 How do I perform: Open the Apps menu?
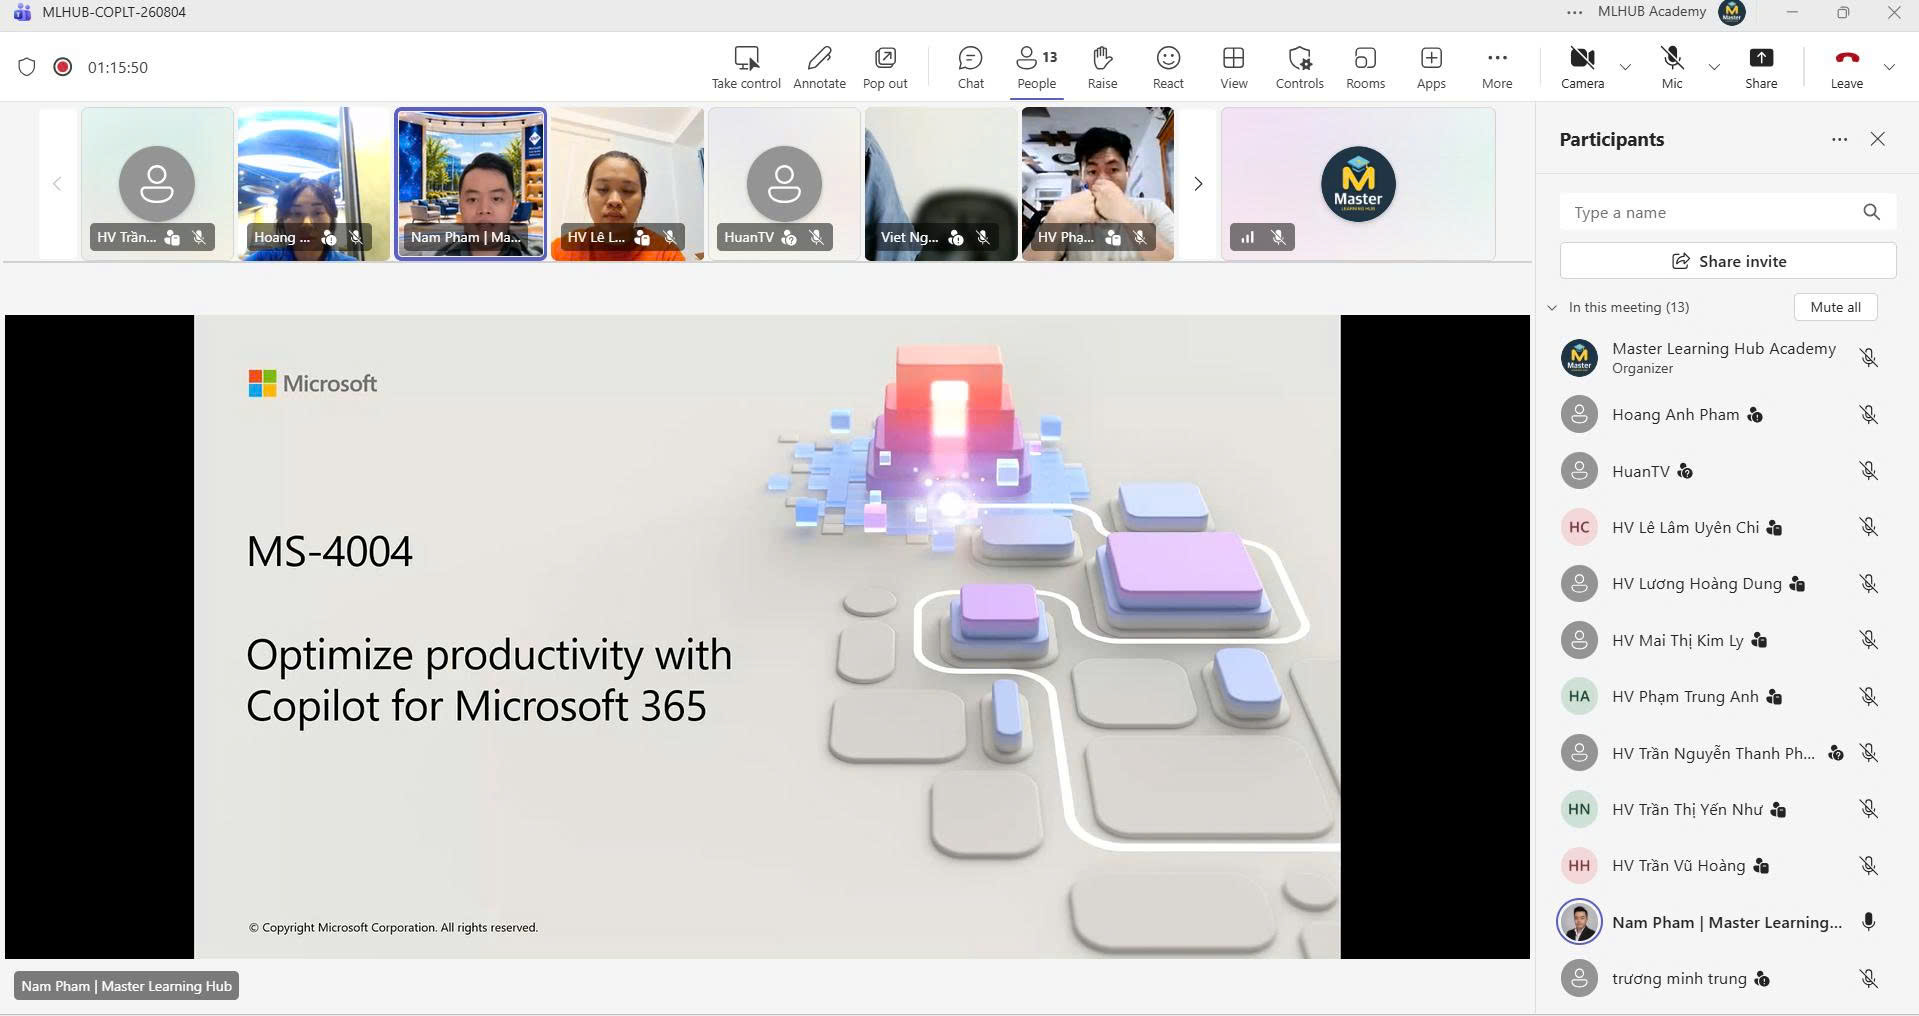(x=1431, y=67)
